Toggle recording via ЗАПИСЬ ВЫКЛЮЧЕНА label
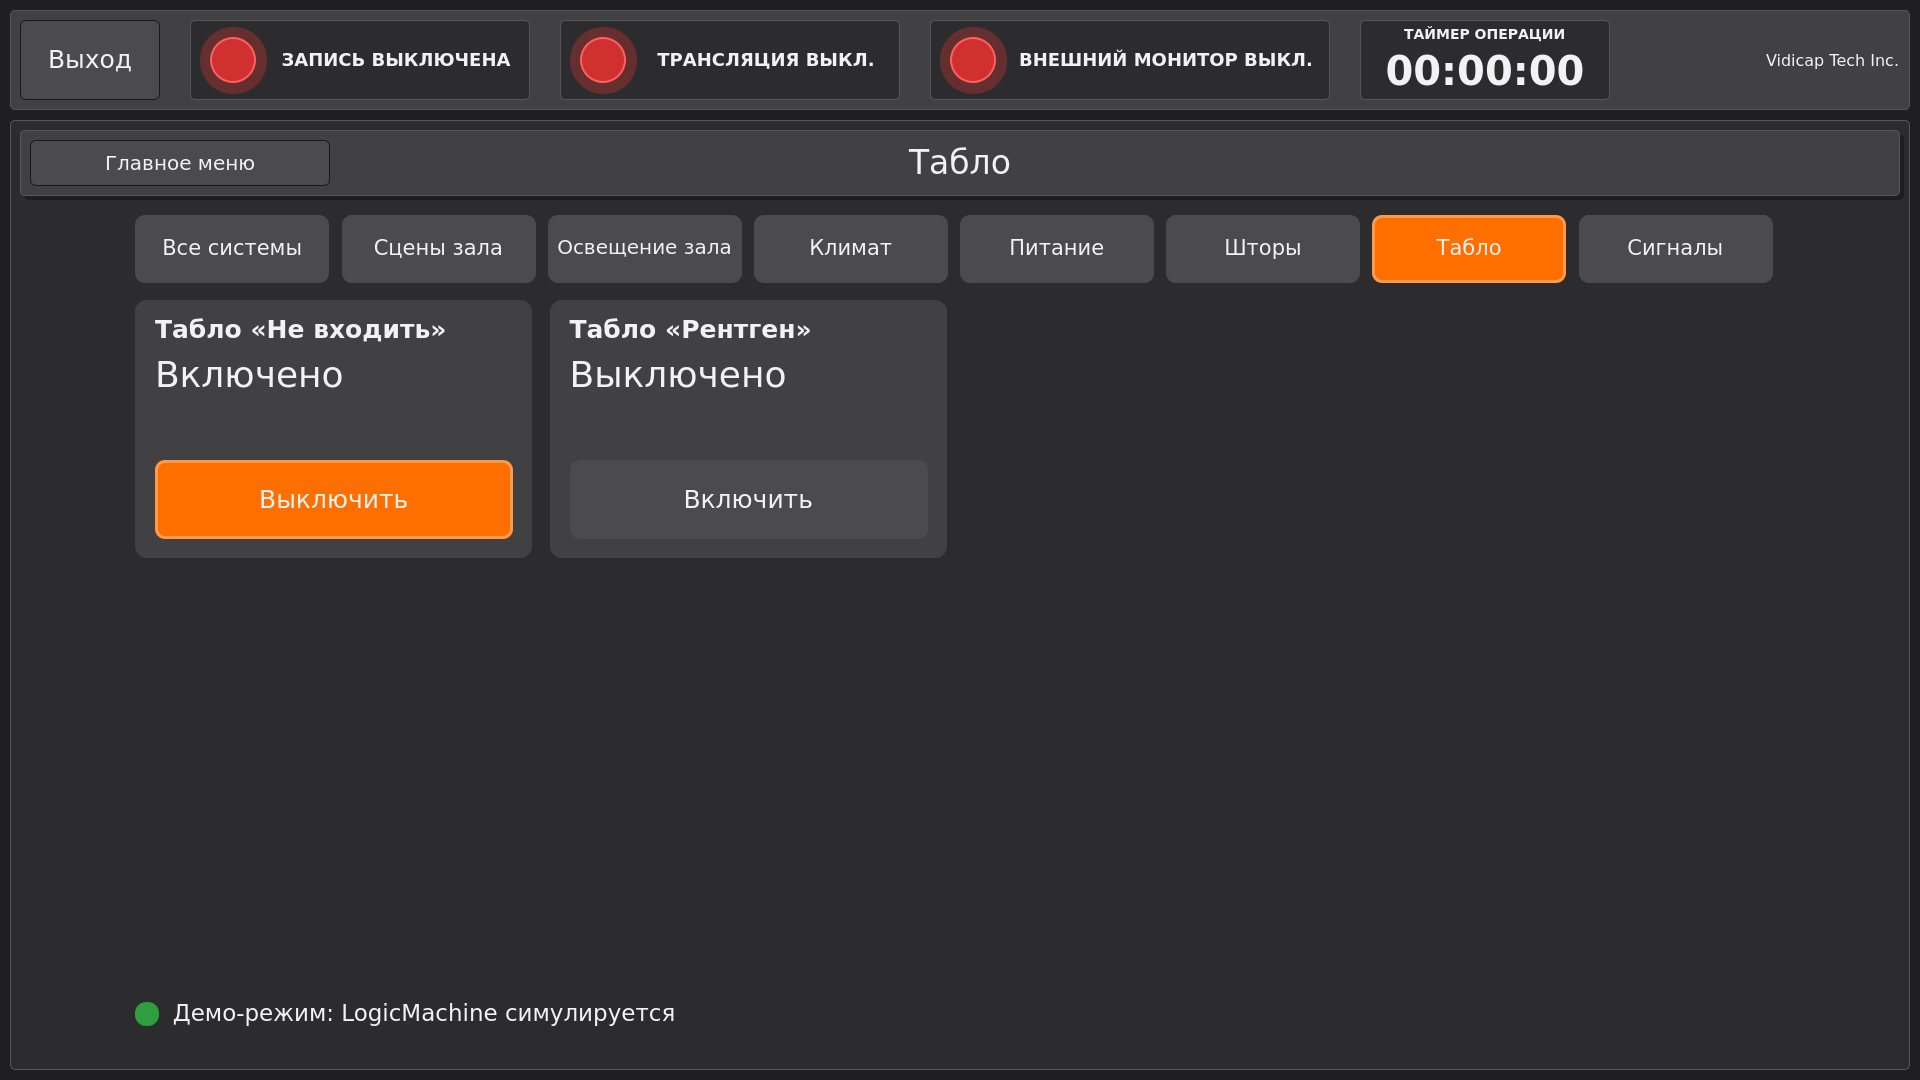This screenshot has height=1080, width=1920. click(396, 60)
